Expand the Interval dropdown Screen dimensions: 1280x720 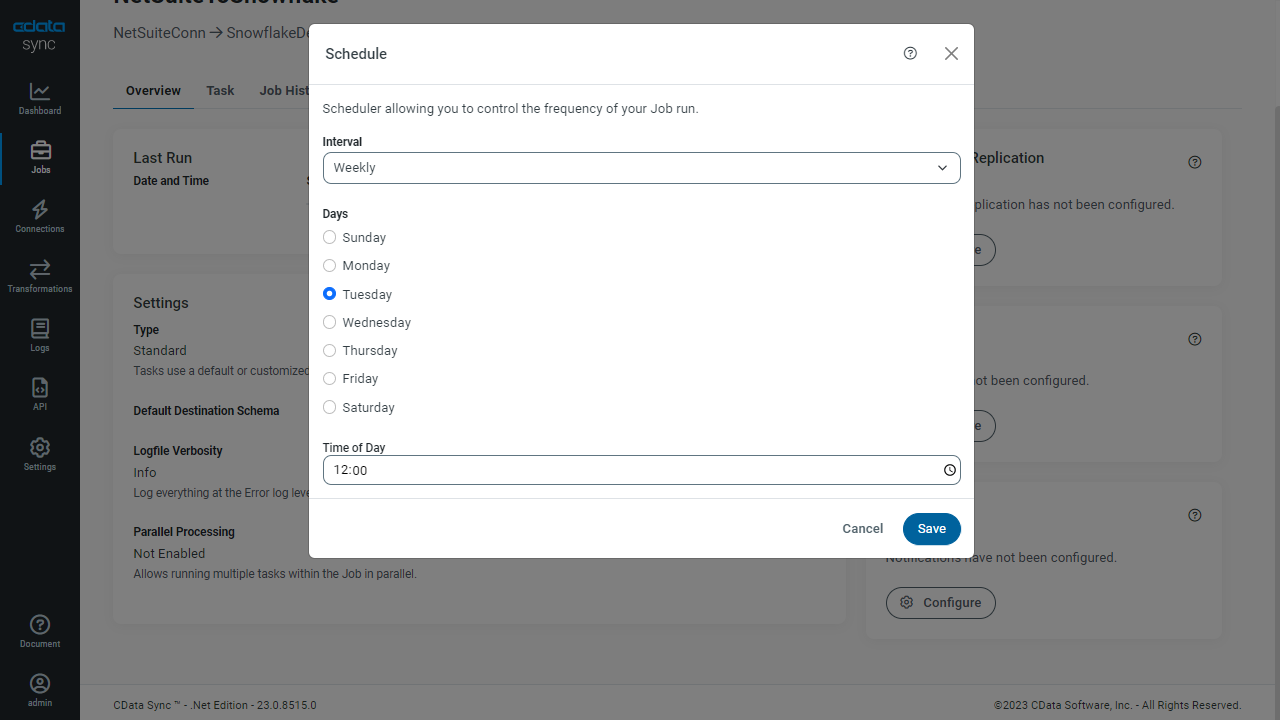(x=641, y=168)
